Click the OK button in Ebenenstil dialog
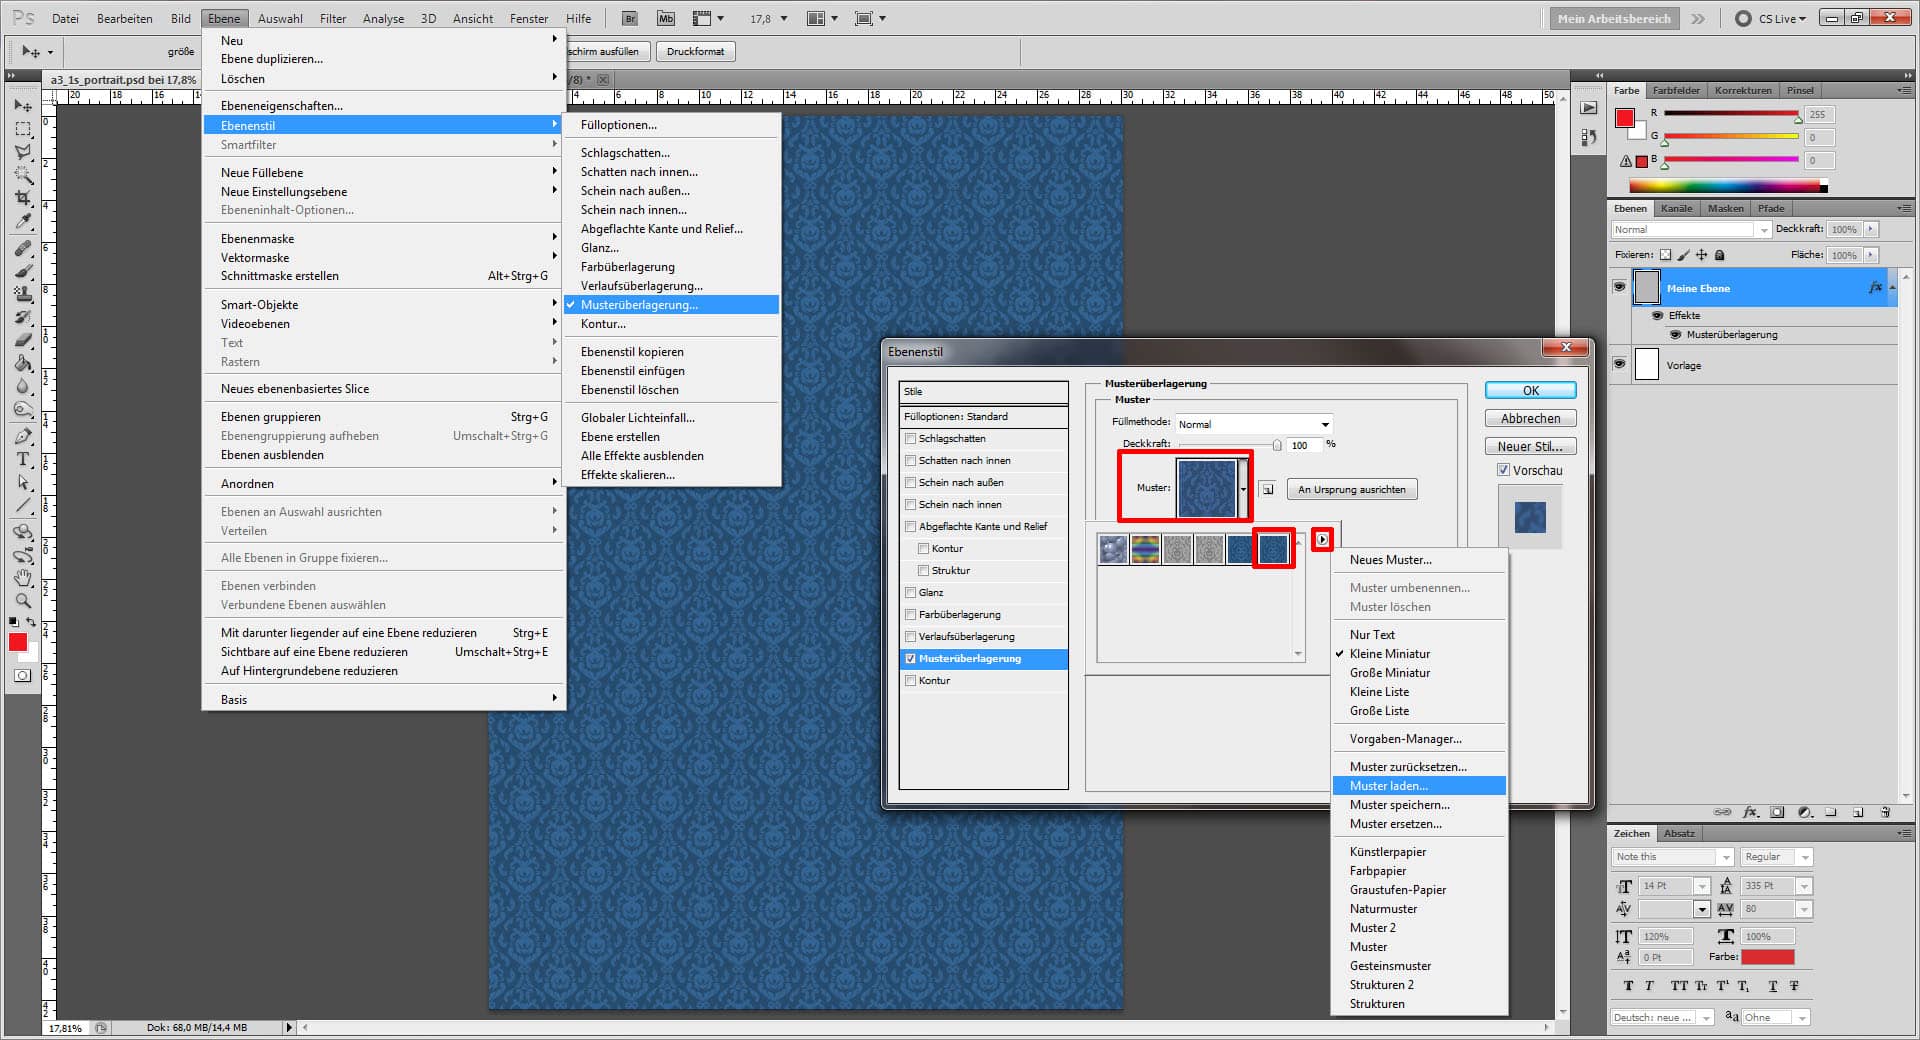 pyautogui.click(x=1530, y=390)
